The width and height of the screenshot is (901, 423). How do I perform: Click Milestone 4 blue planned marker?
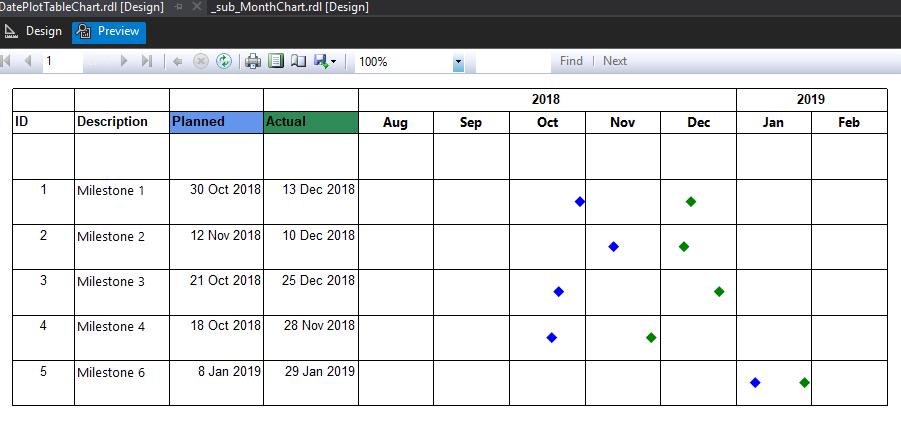tap(552, 338)
